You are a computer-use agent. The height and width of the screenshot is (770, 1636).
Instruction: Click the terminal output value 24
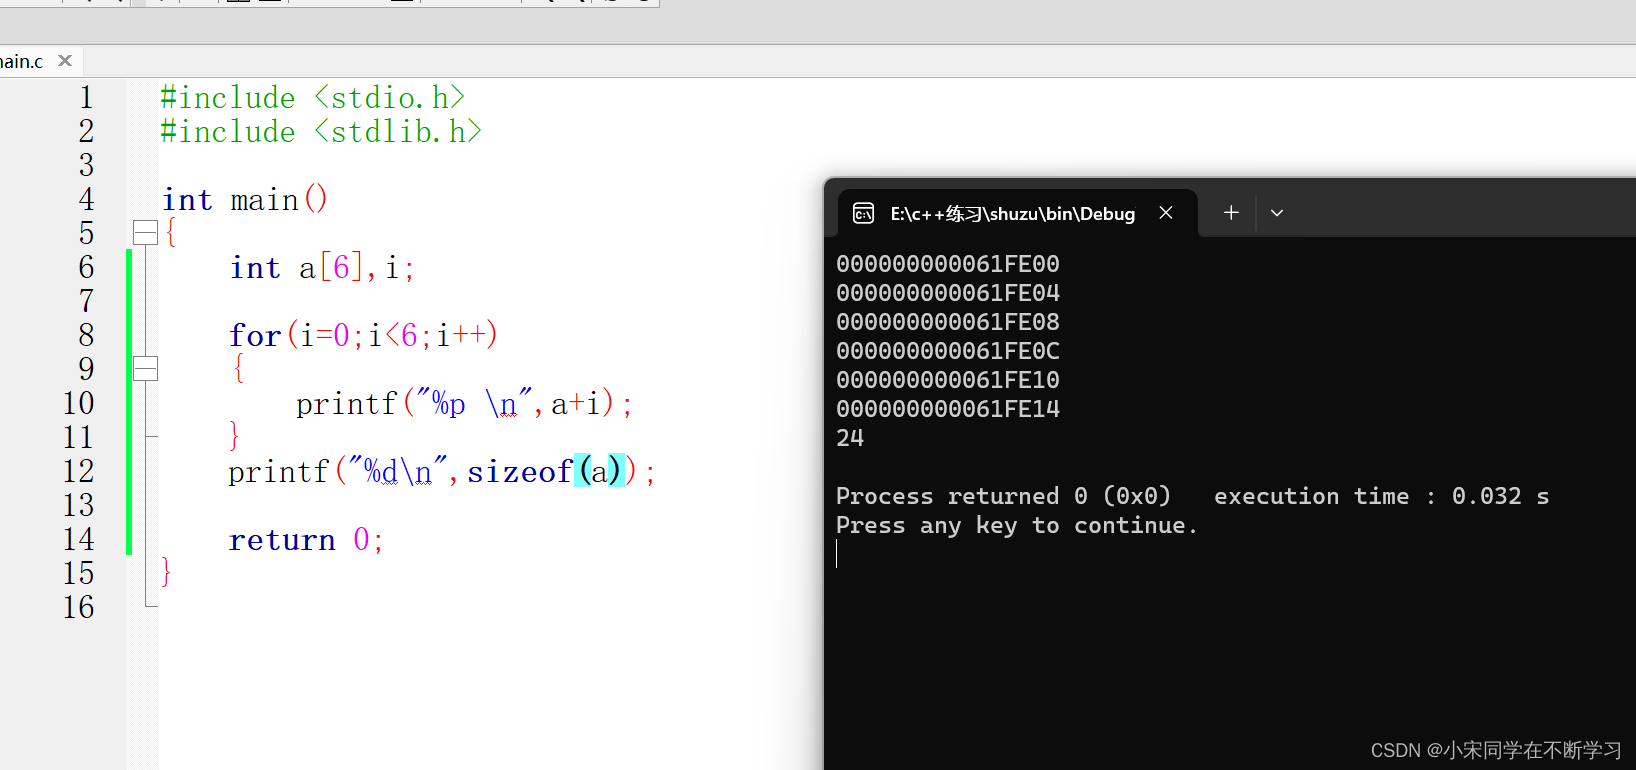coord(850,438)
